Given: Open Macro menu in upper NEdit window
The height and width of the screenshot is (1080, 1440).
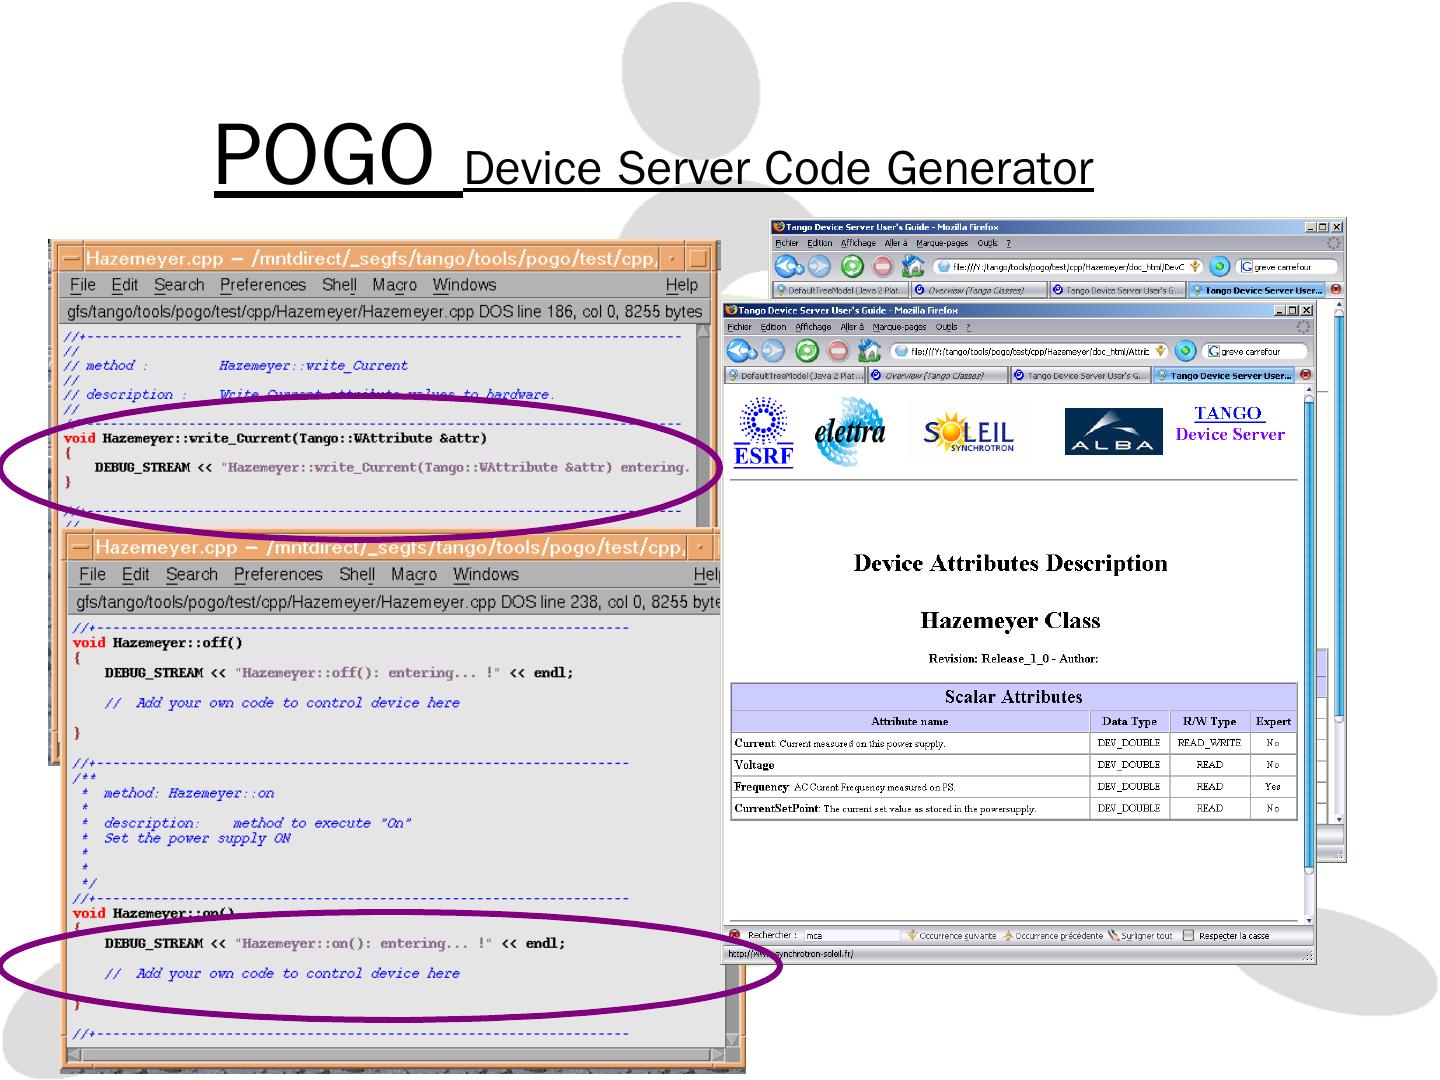Looking at the screenshot, I should [x=394, y=285].
